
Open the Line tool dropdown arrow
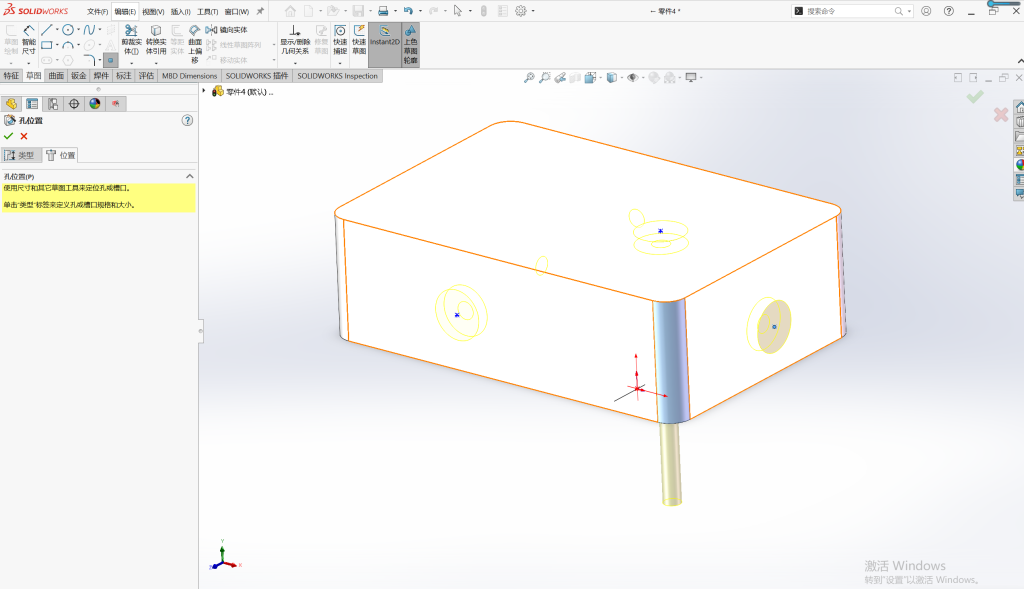click(x=57, y=30)
